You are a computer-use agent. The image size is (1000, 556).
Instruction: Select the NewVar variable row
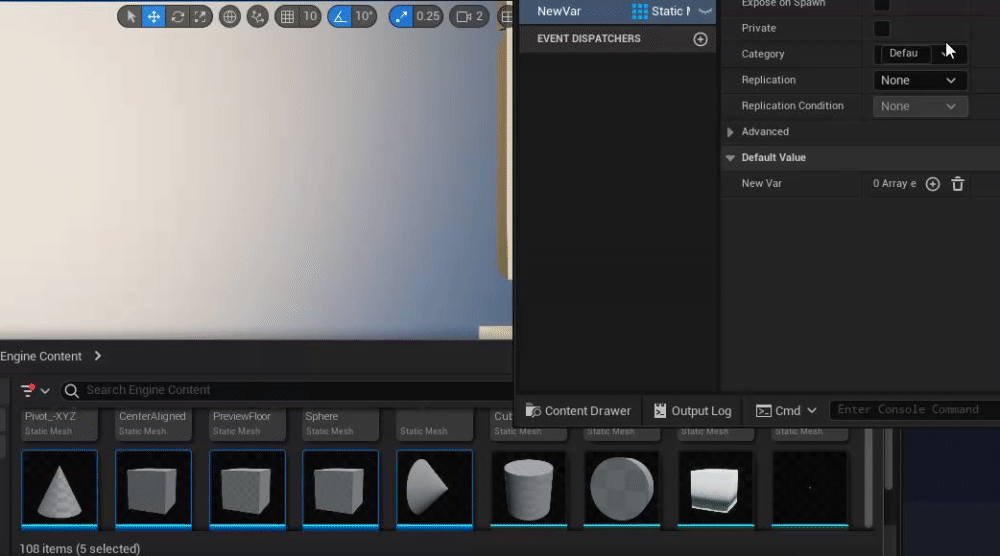point(617,11)
